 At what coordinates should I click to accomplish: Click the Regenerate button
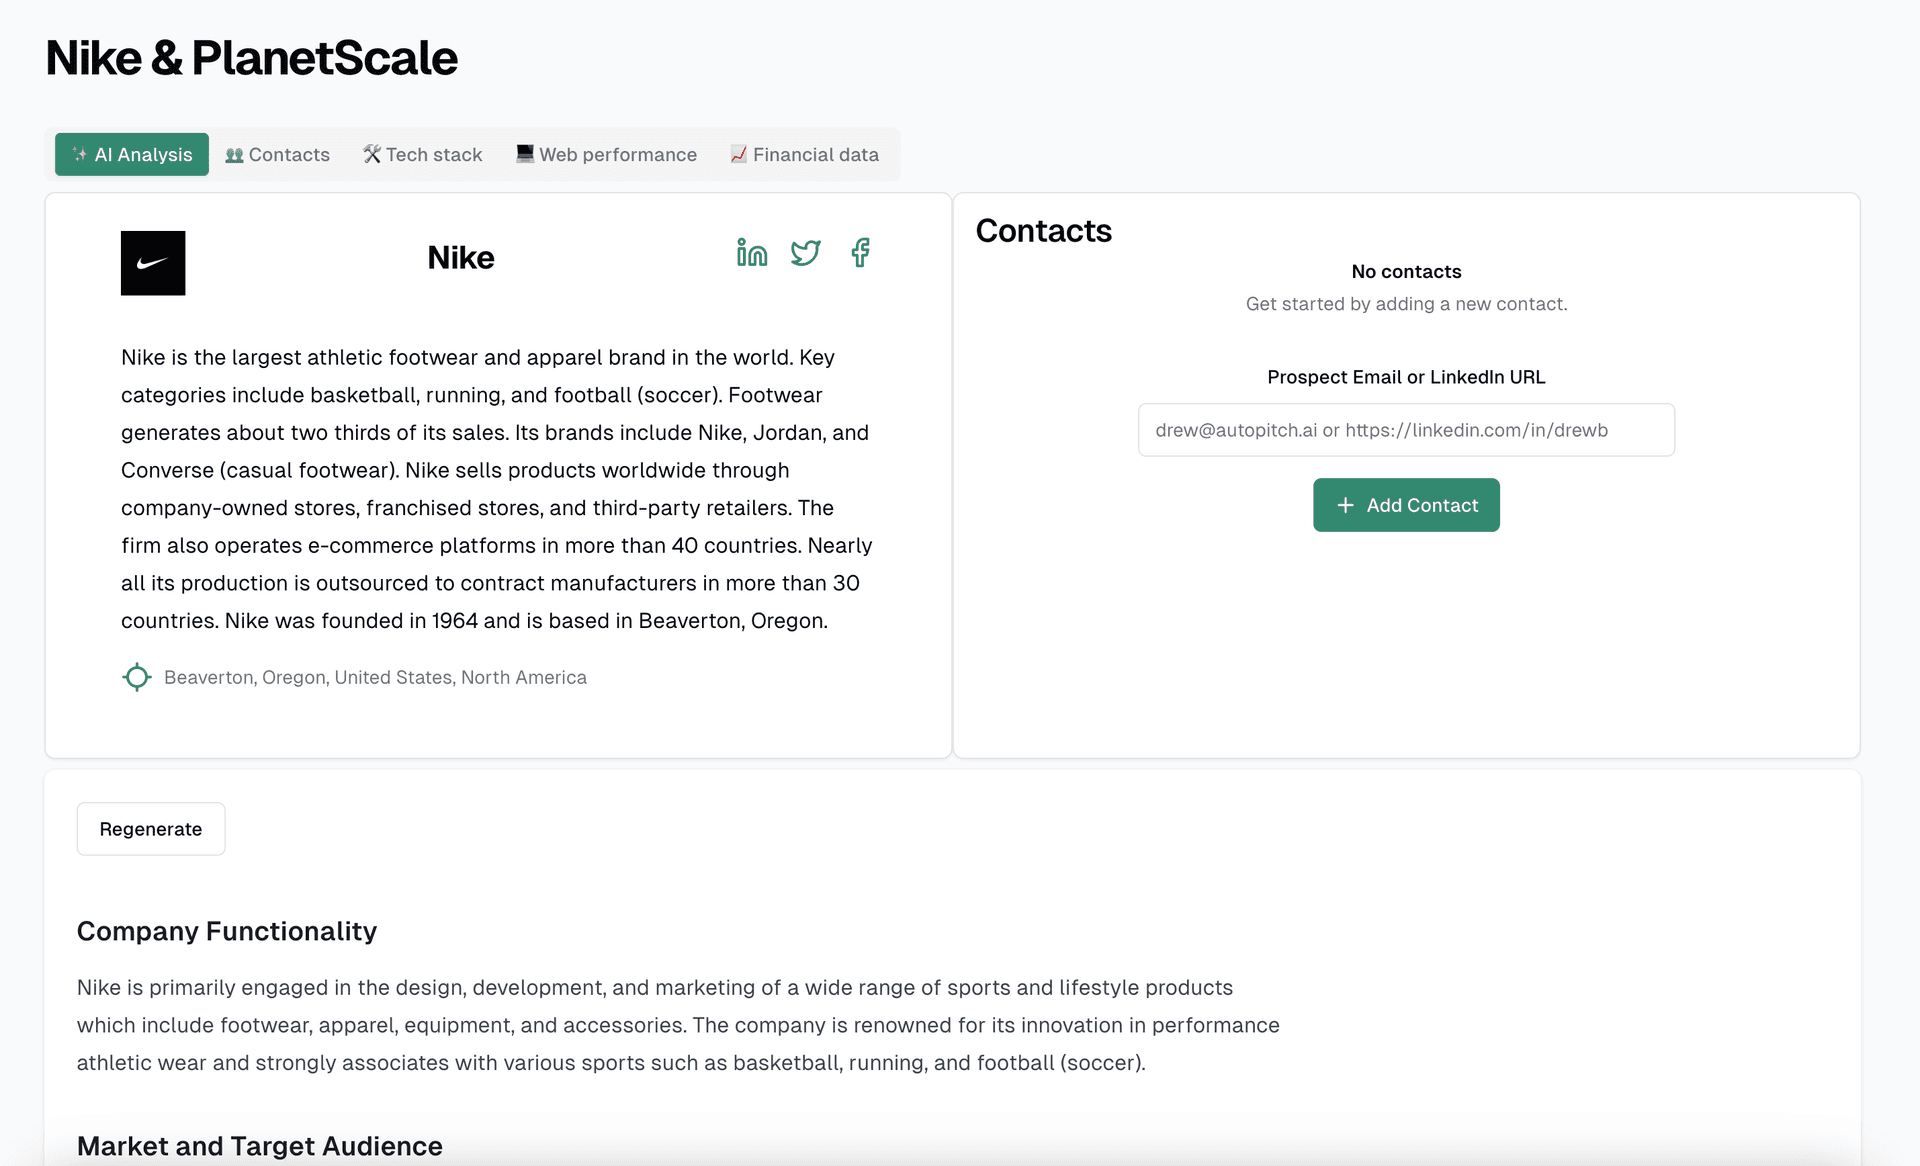click(x=151, y=829)
